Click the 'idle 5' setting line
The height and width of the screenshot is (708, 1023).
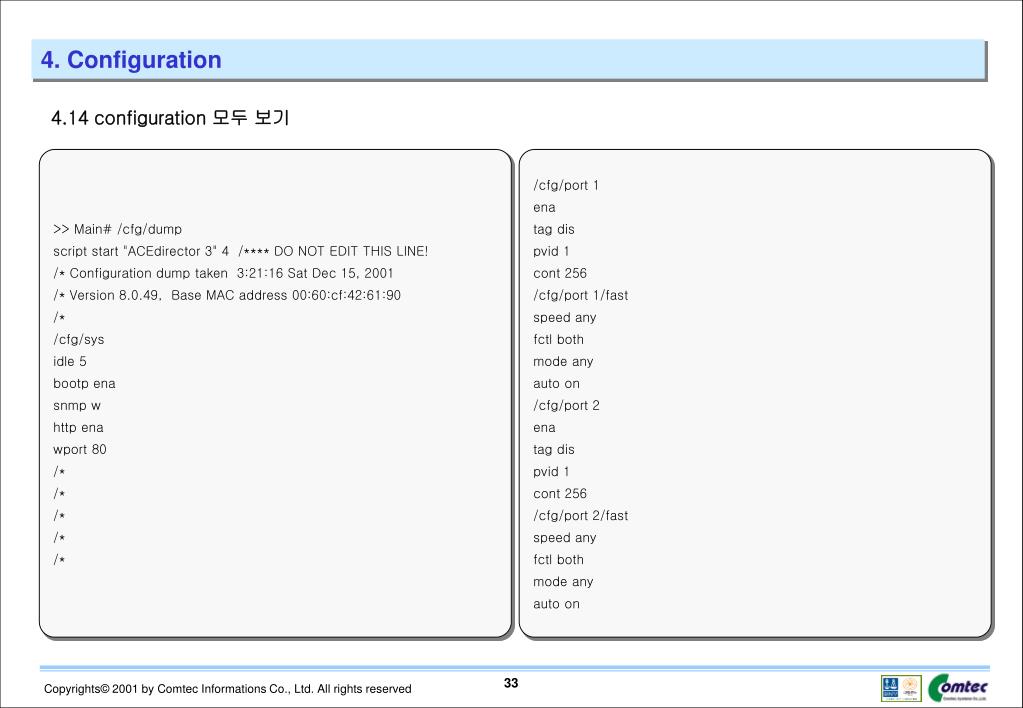pos(70,362)
